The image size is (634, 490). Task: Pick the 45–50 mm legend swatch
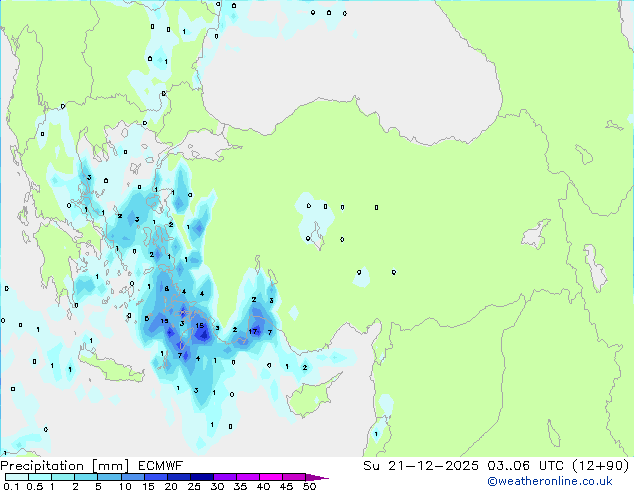click(x=294, y=477)
